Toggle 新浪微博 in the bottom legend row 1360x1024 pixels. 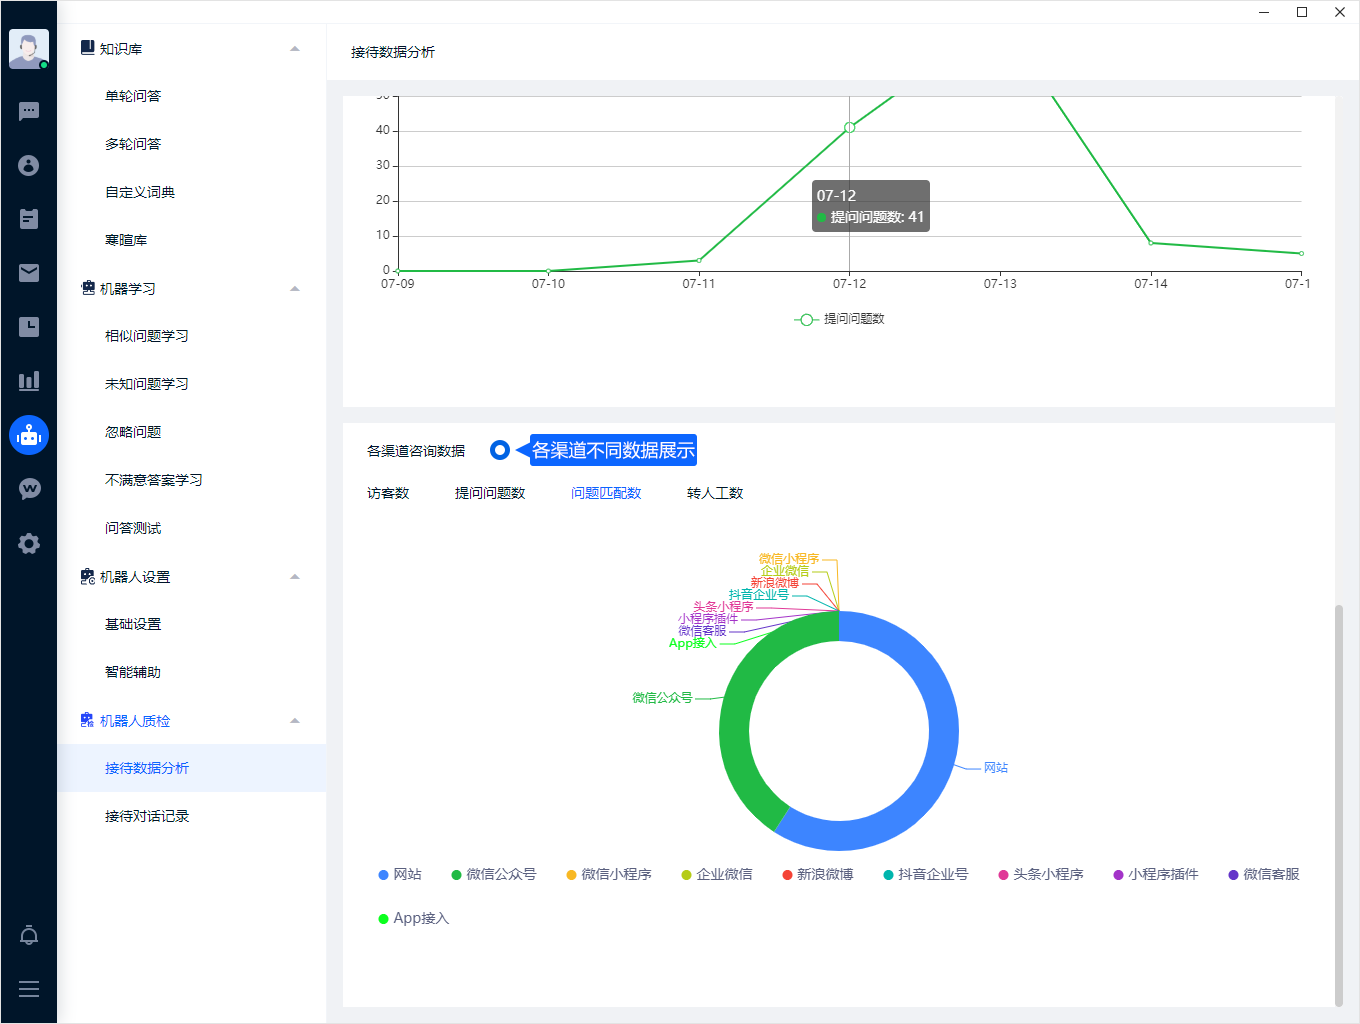tap(818, 874)
